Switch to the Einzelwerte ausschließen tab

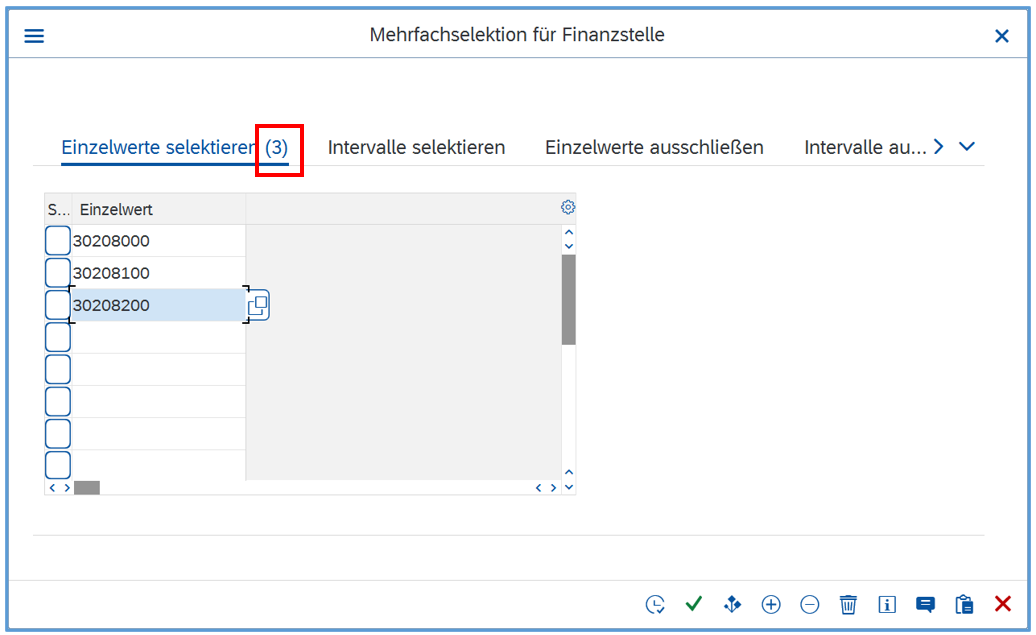pos(654,147)
